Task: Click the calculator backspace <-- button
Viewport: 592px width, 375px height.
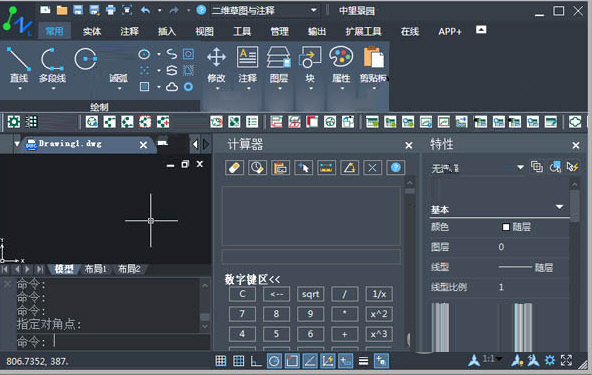Action: [276, 294]
